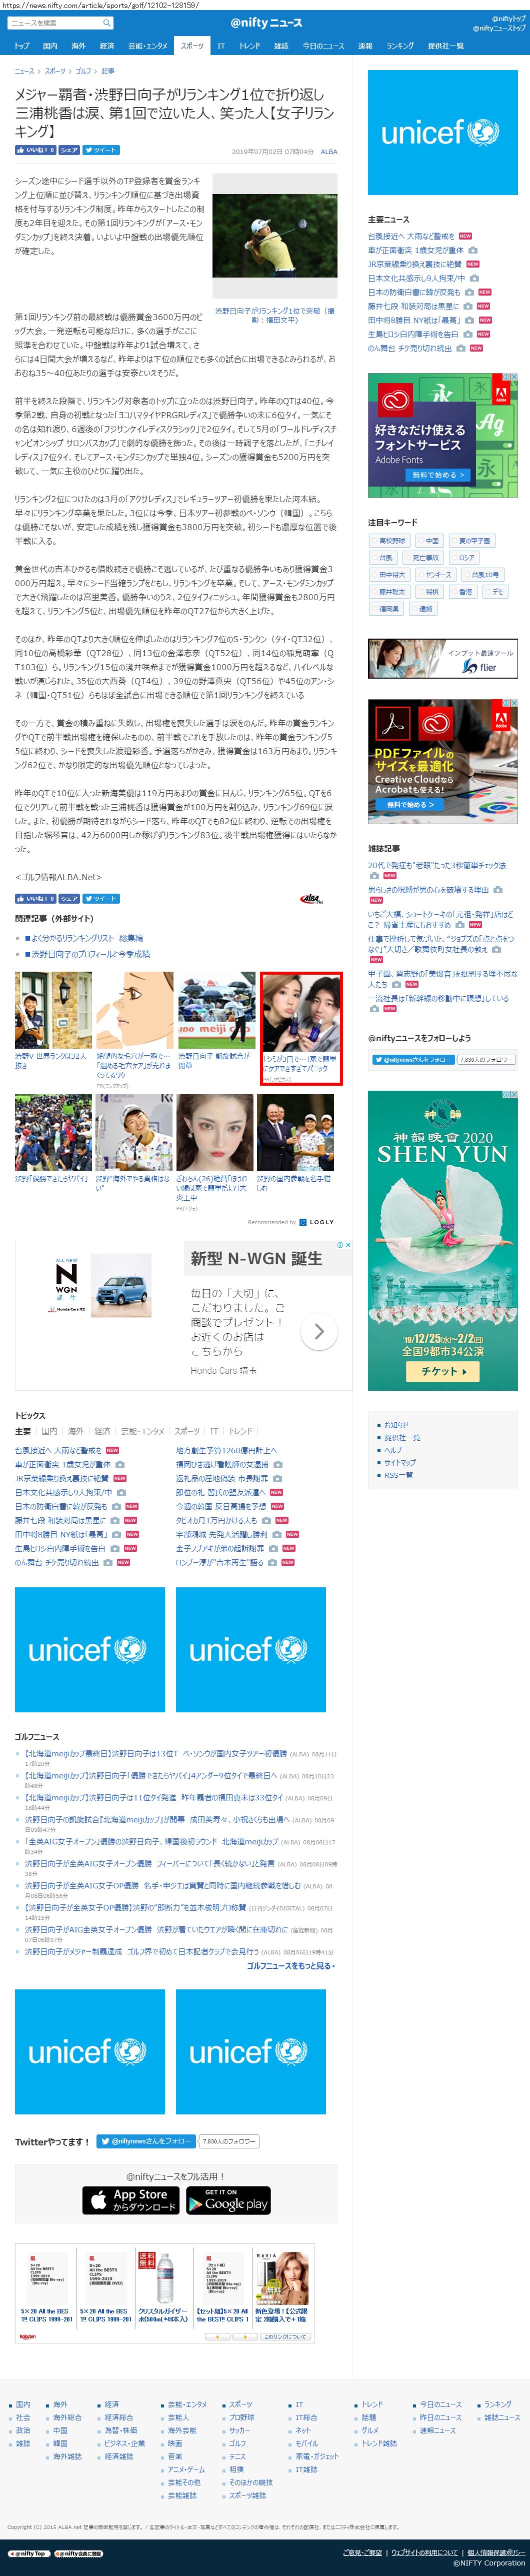The image size is (530, 2576).
Task: Click the @nifty ニュース header logo
Action: pyautogui.click(x=265, y=23)
